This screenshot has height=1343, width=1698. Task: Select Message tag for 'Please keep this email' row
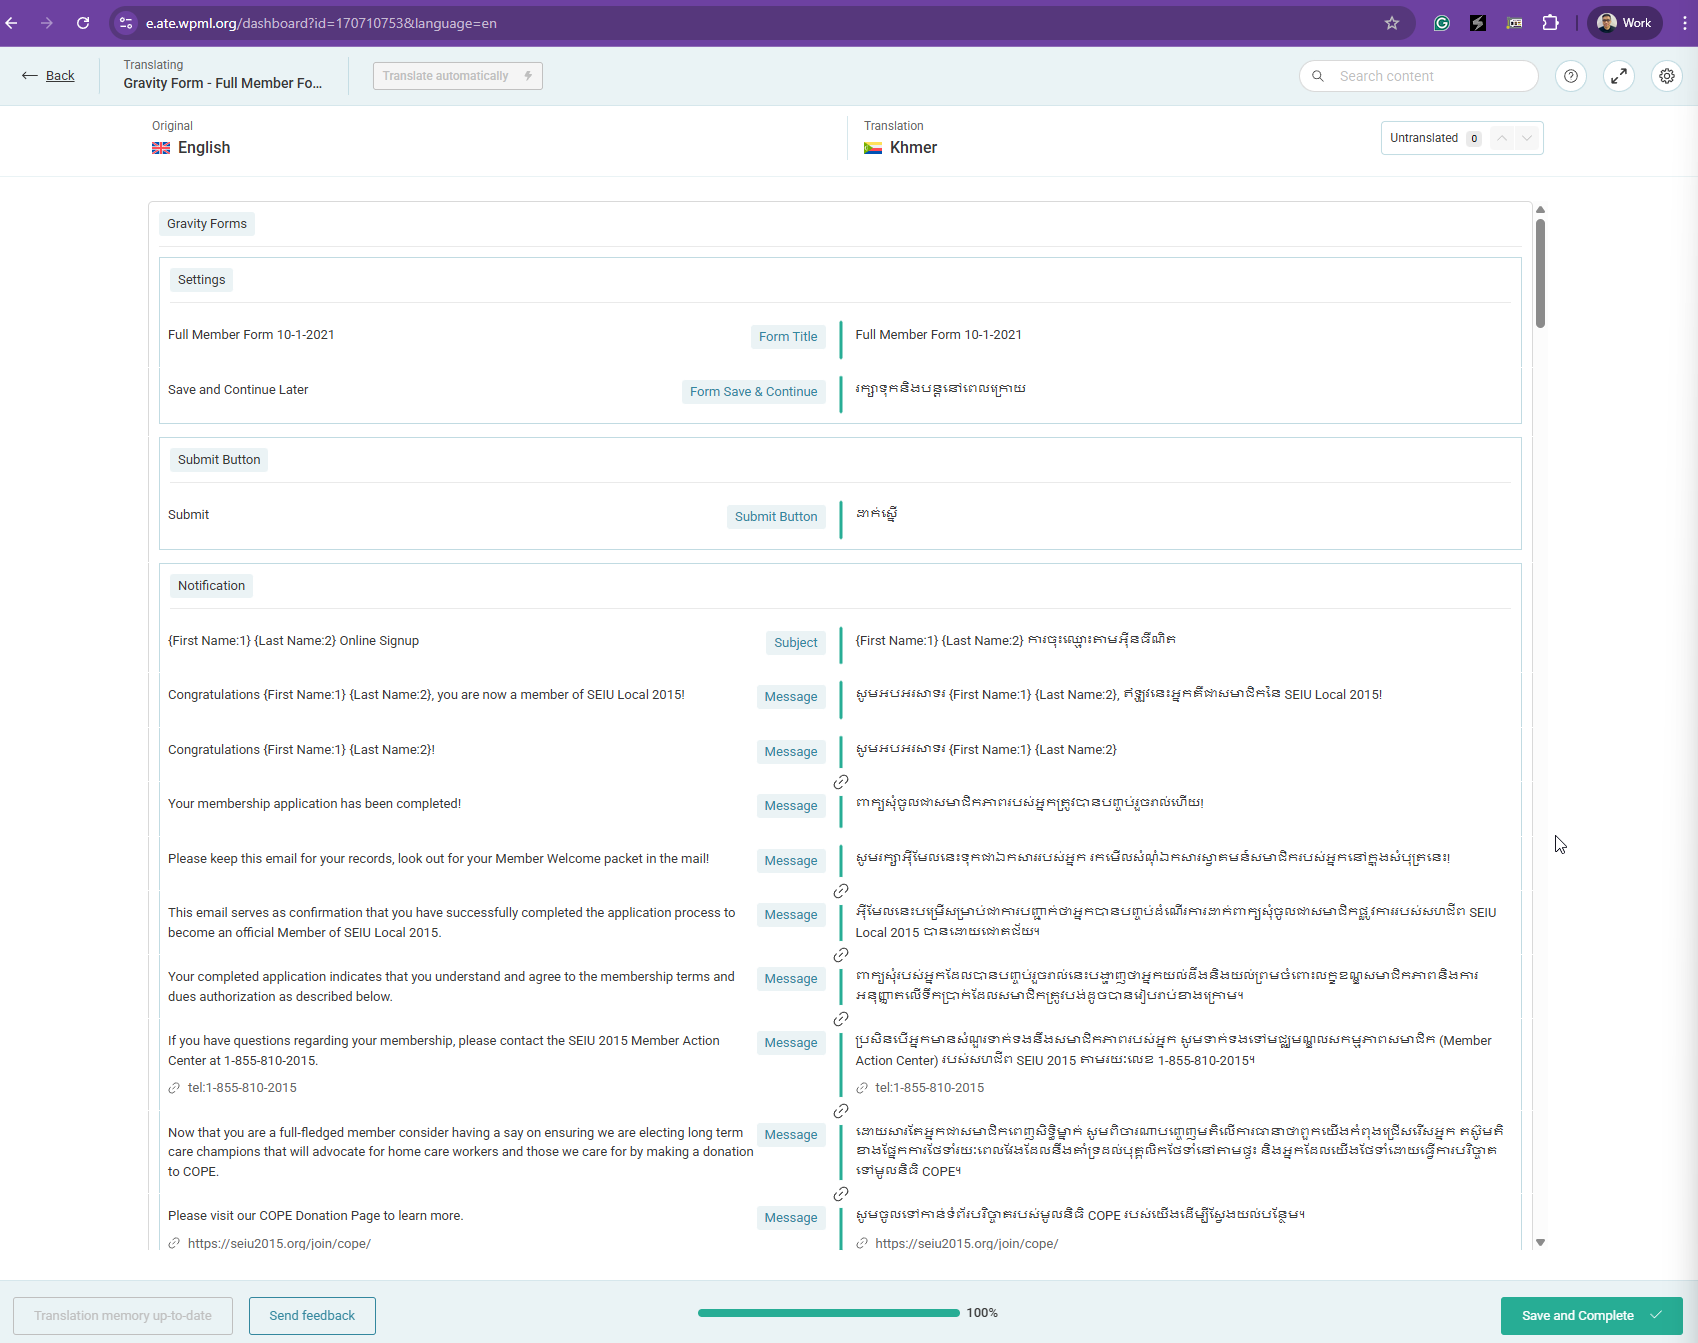click(x=791, y=861)
